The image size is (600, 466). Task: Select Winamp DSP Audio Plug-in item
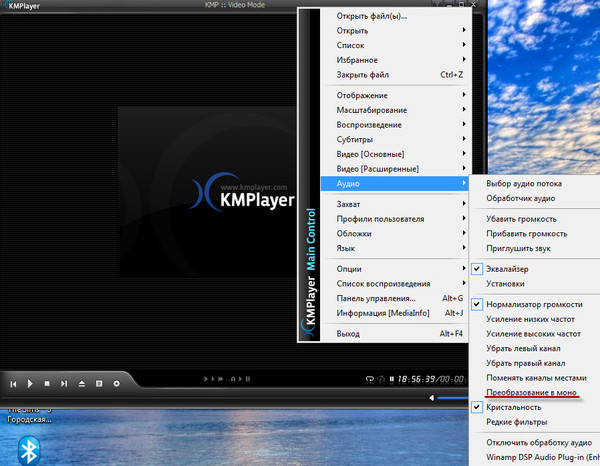(x=535, y=457)
